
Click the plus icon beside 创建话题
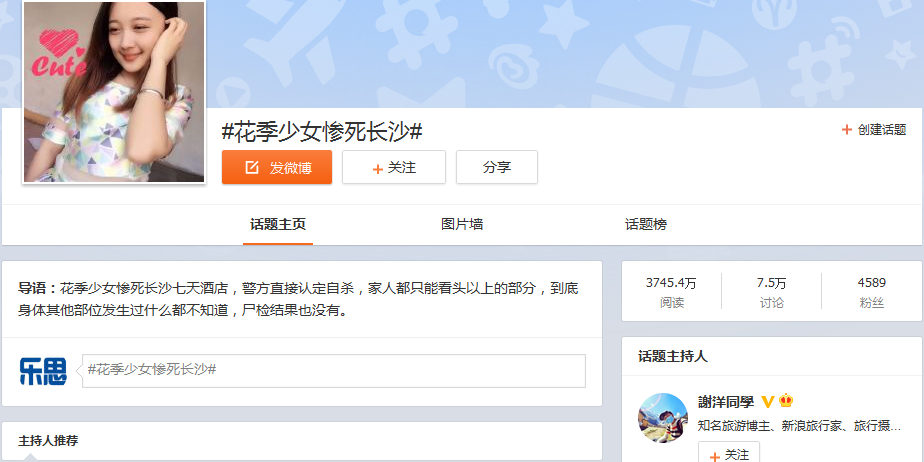click(x=847, y=129)
